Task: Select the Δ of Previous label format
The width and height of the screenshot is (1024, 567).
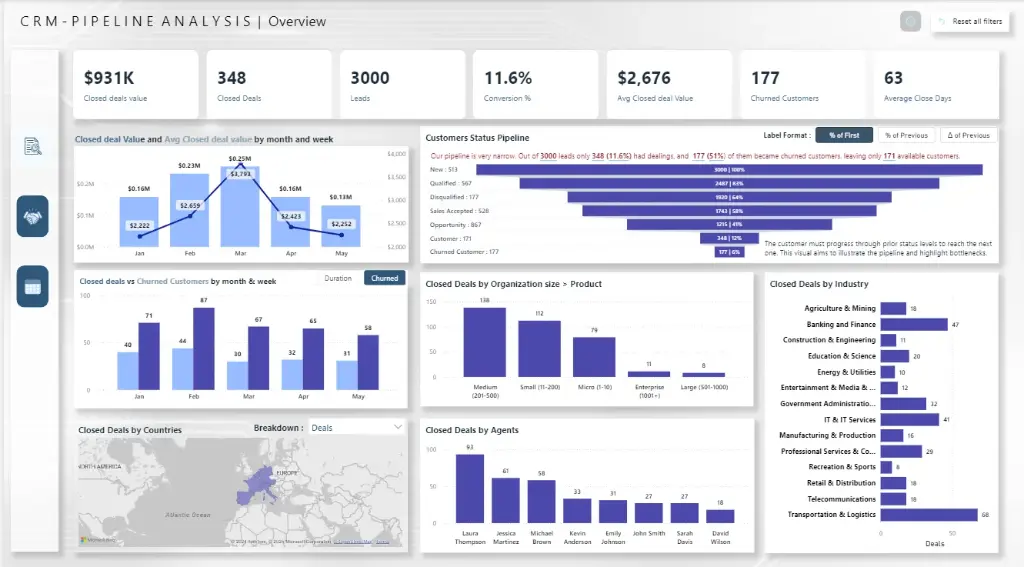Action: (x=968, y=135)
